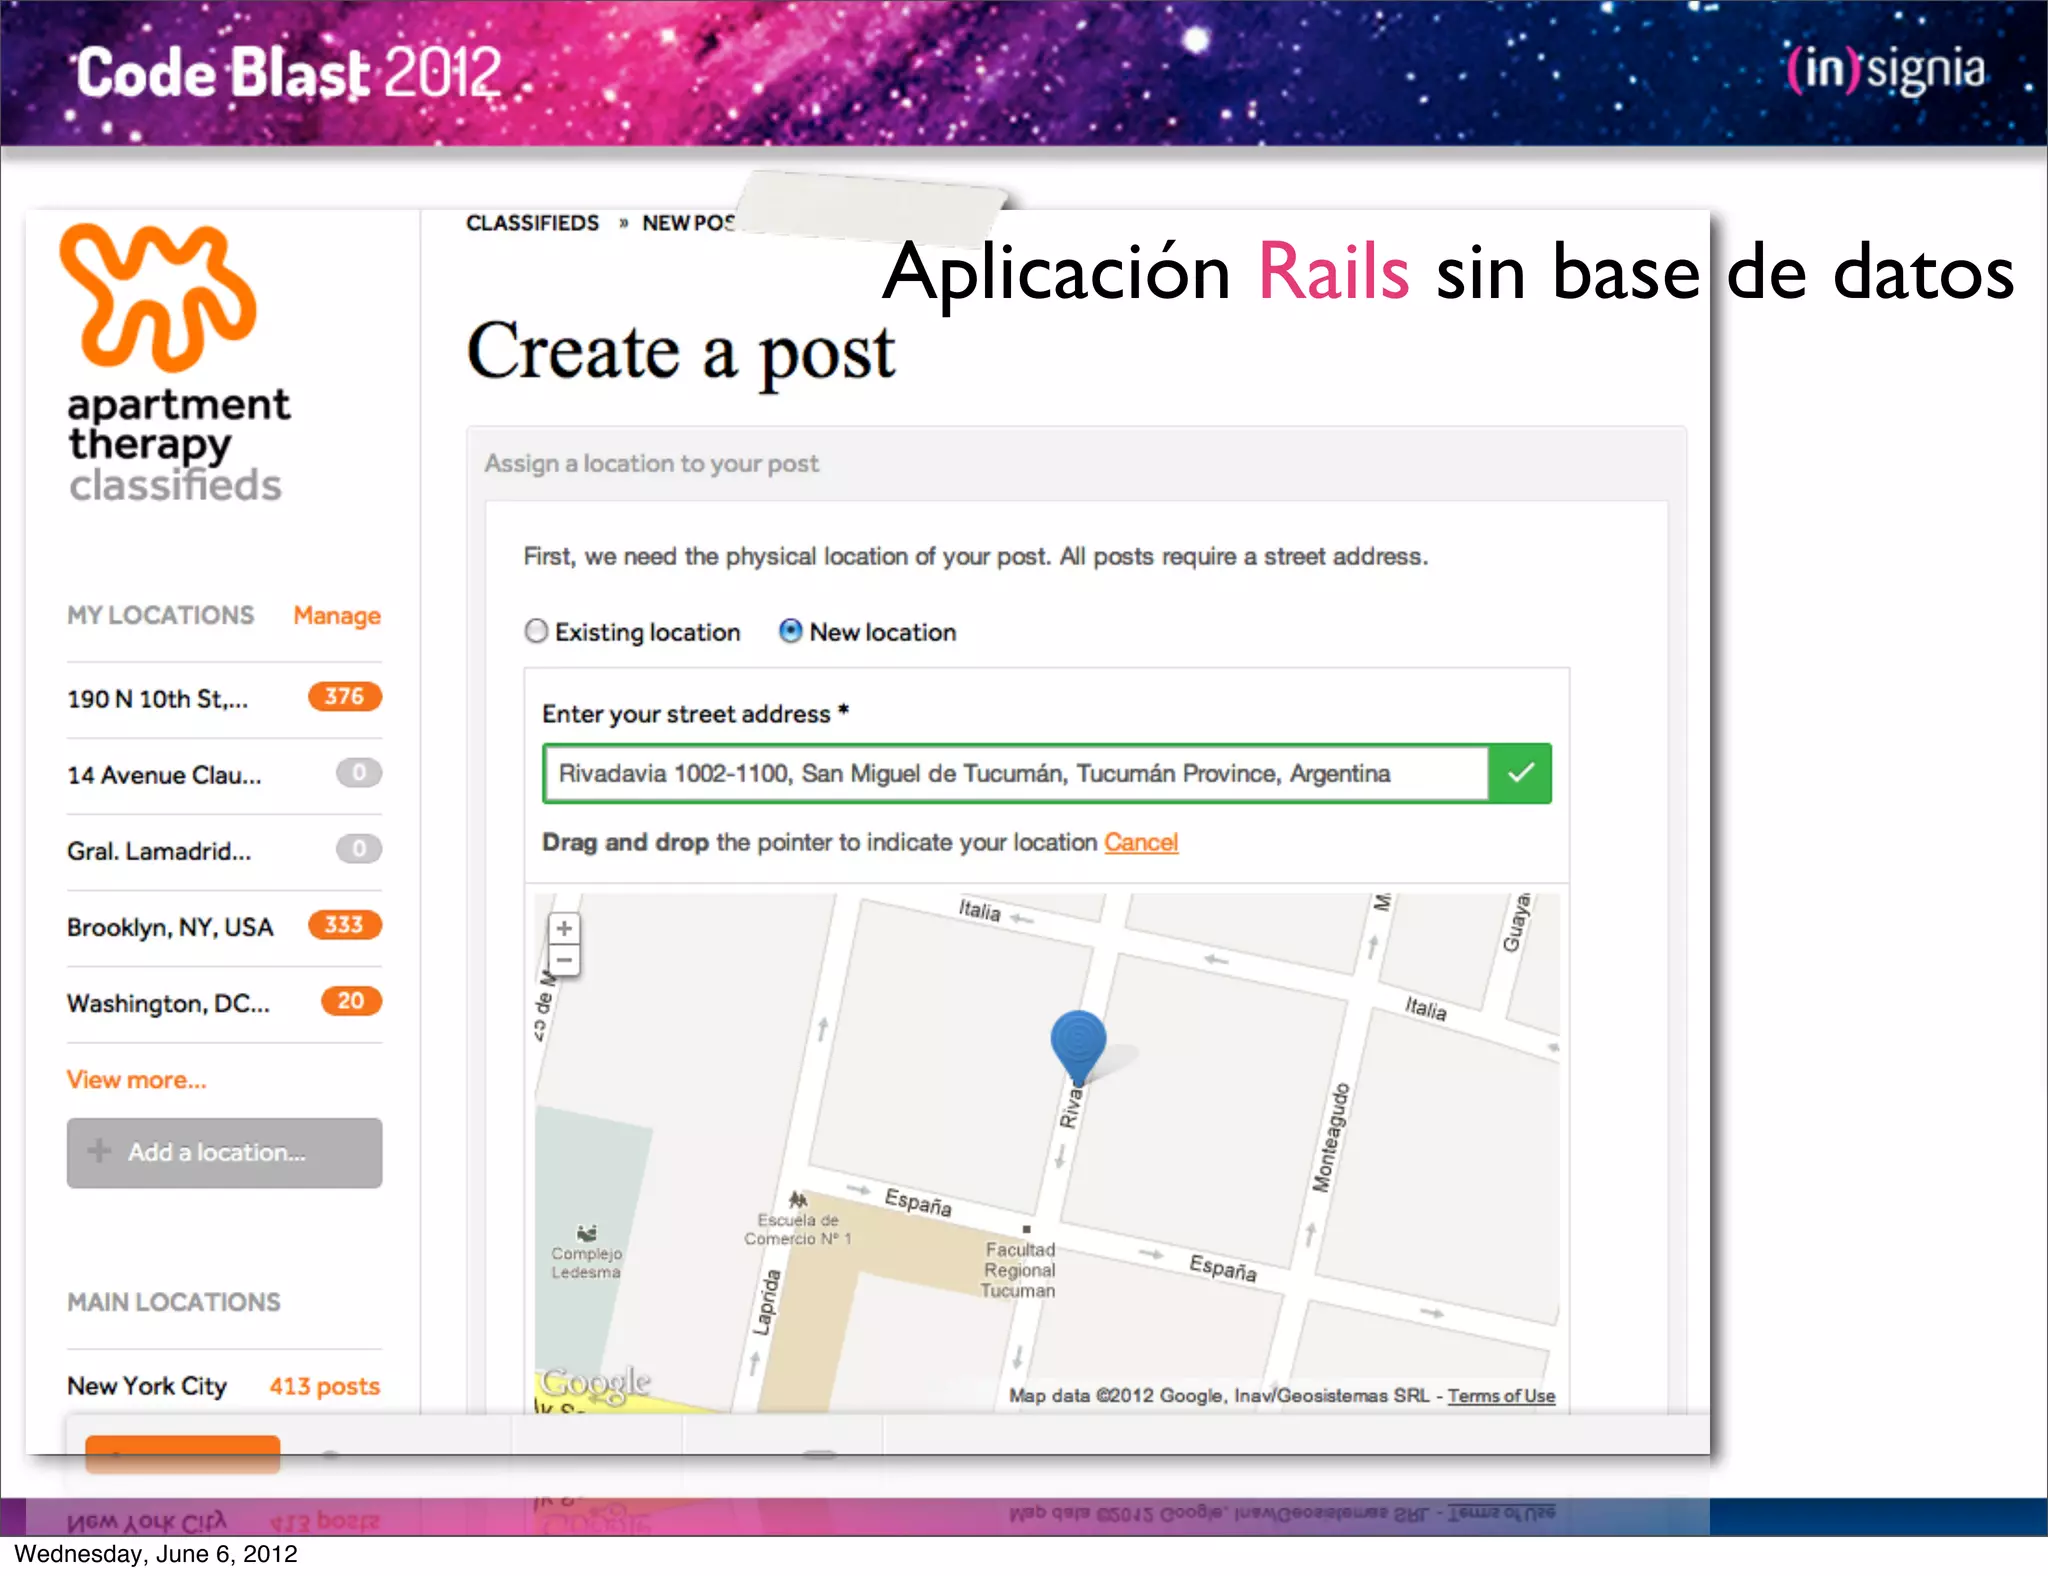
Task: Go to CLASSIFIEDS breadcrumb
Action: 532,223
